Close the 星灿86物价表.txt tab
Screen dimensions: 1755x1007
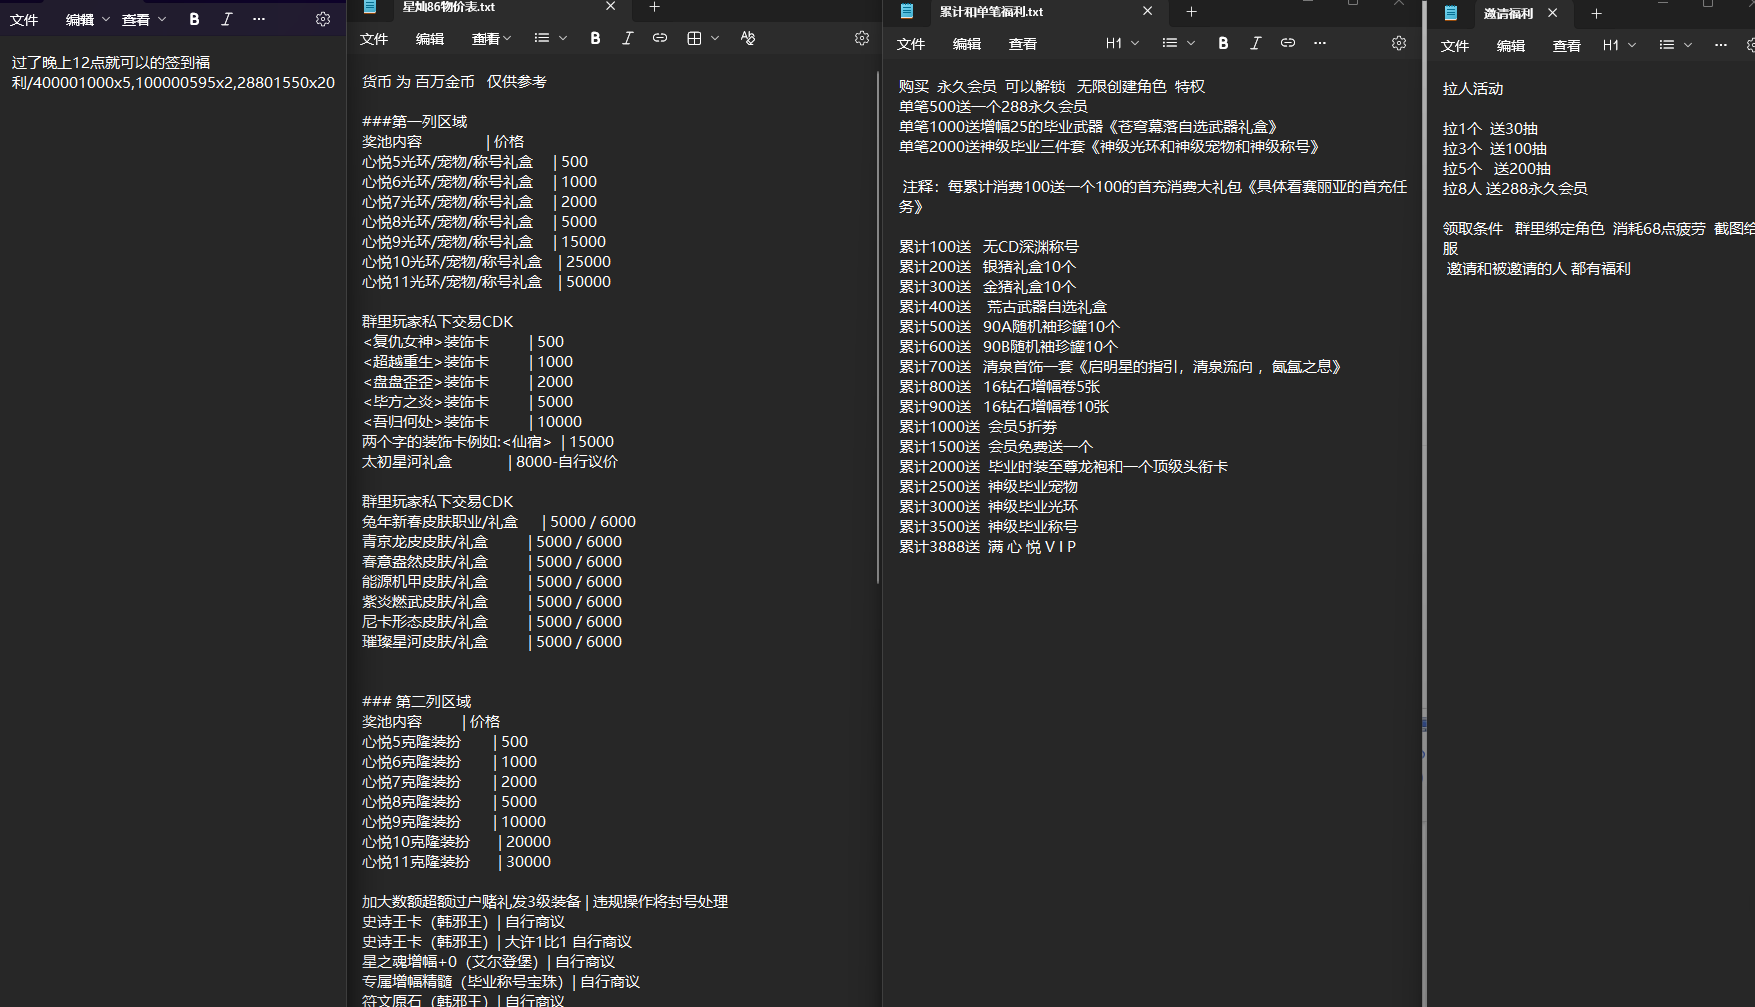click(x=610, y=7)
